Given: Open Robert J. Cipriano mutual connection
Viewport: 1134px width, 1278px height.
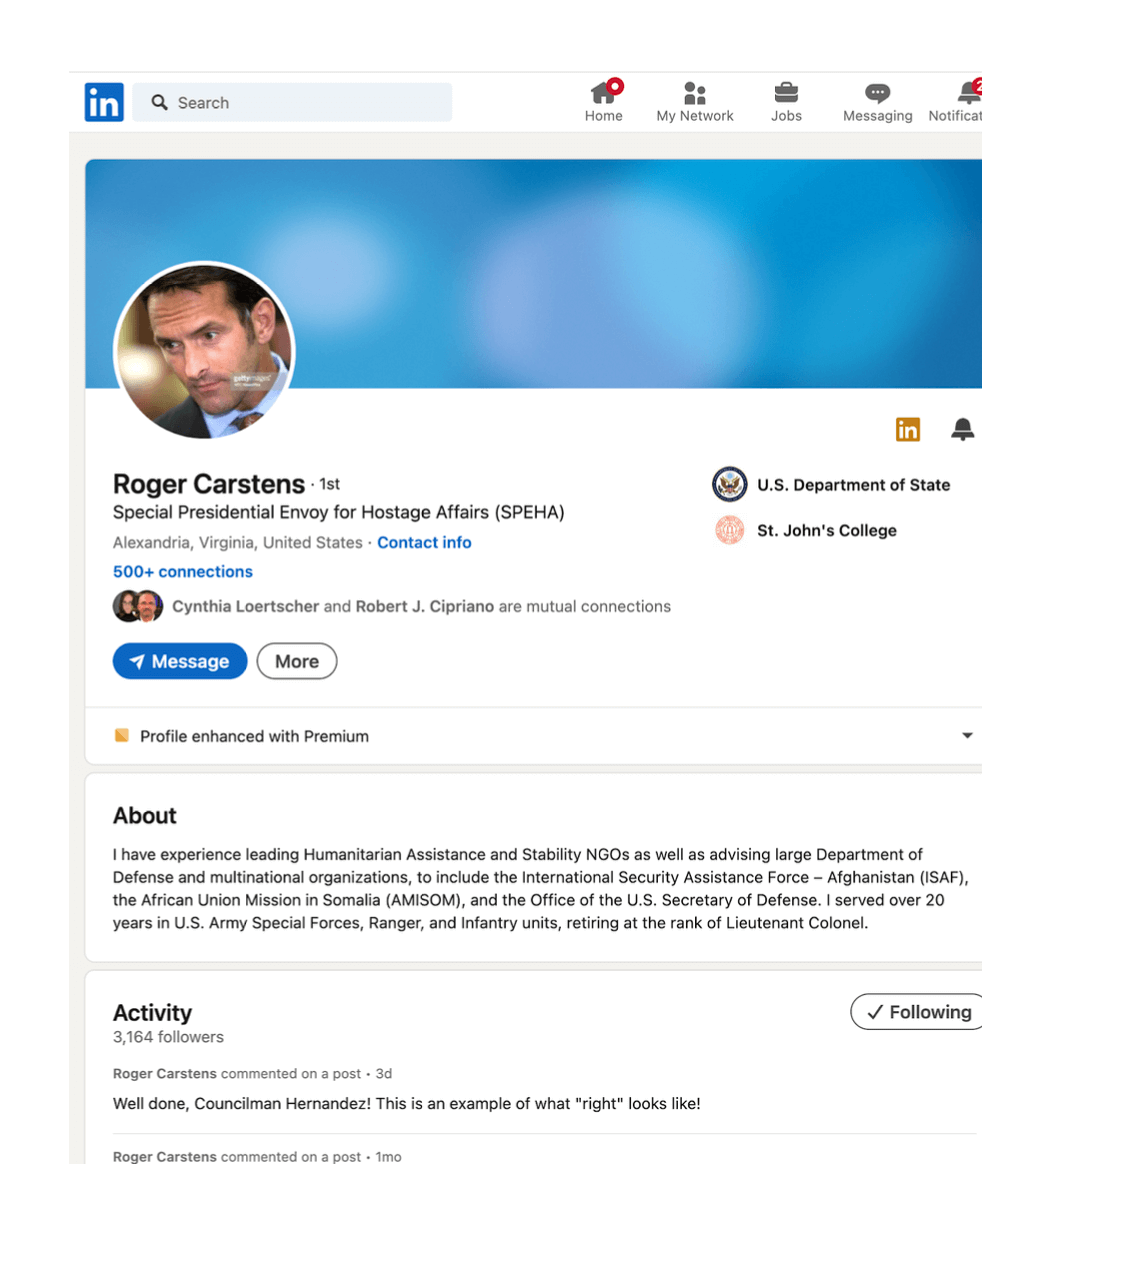Looking at the screenshot, I should pyautogui.click(x=425, y=606).
